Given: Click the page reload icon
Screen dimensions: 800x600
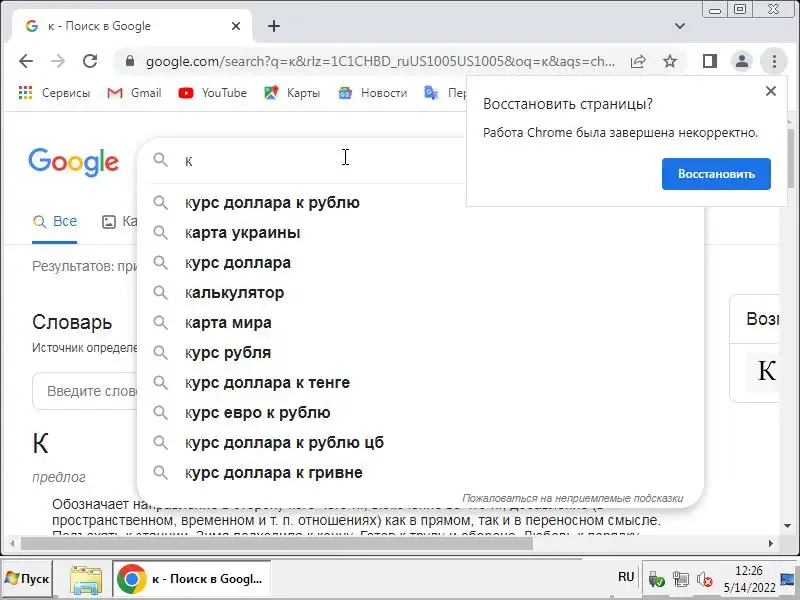Looking at the screenshot, I should click(90, 61).
